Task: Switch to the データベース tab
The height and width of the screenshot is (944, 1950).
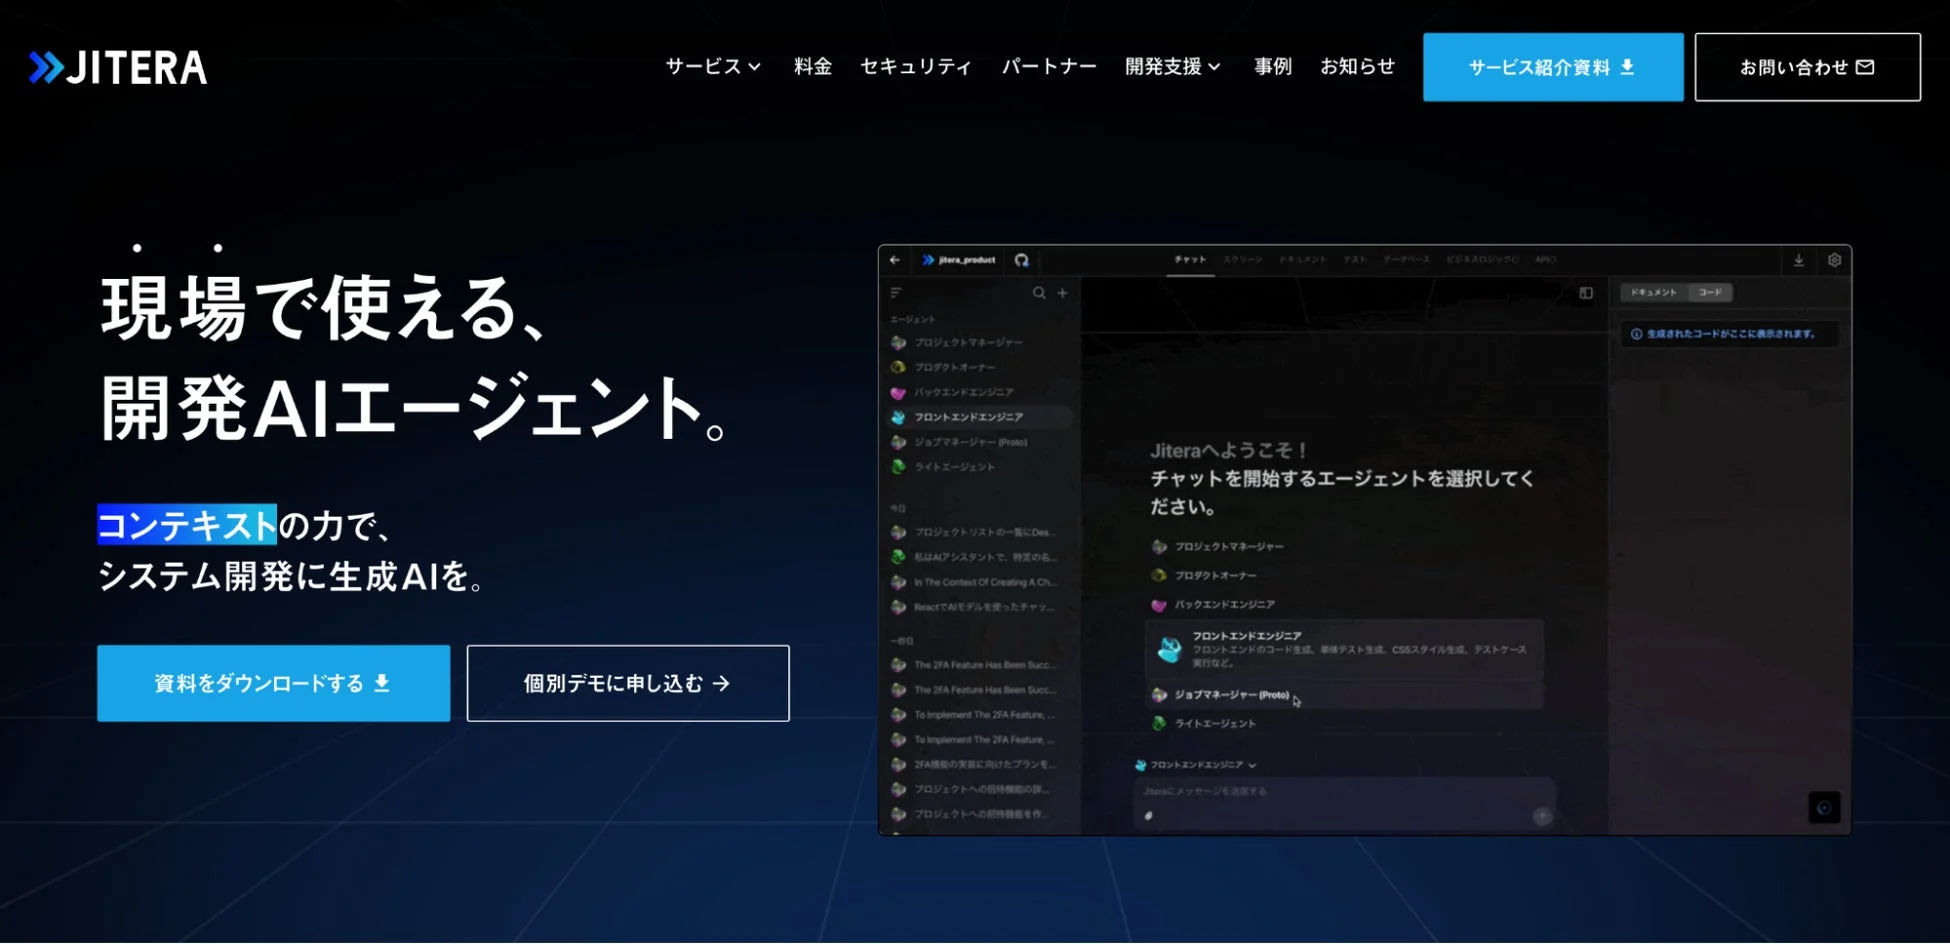Action: [x=1405, y=258]
